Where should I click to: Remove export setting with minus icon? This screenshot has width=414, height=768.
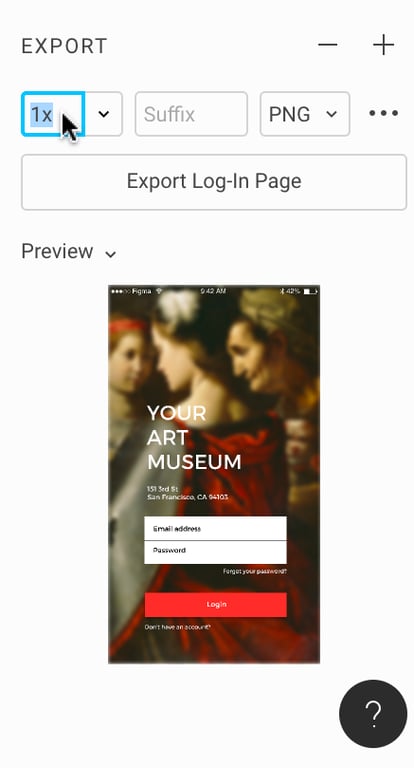point(327,45)
